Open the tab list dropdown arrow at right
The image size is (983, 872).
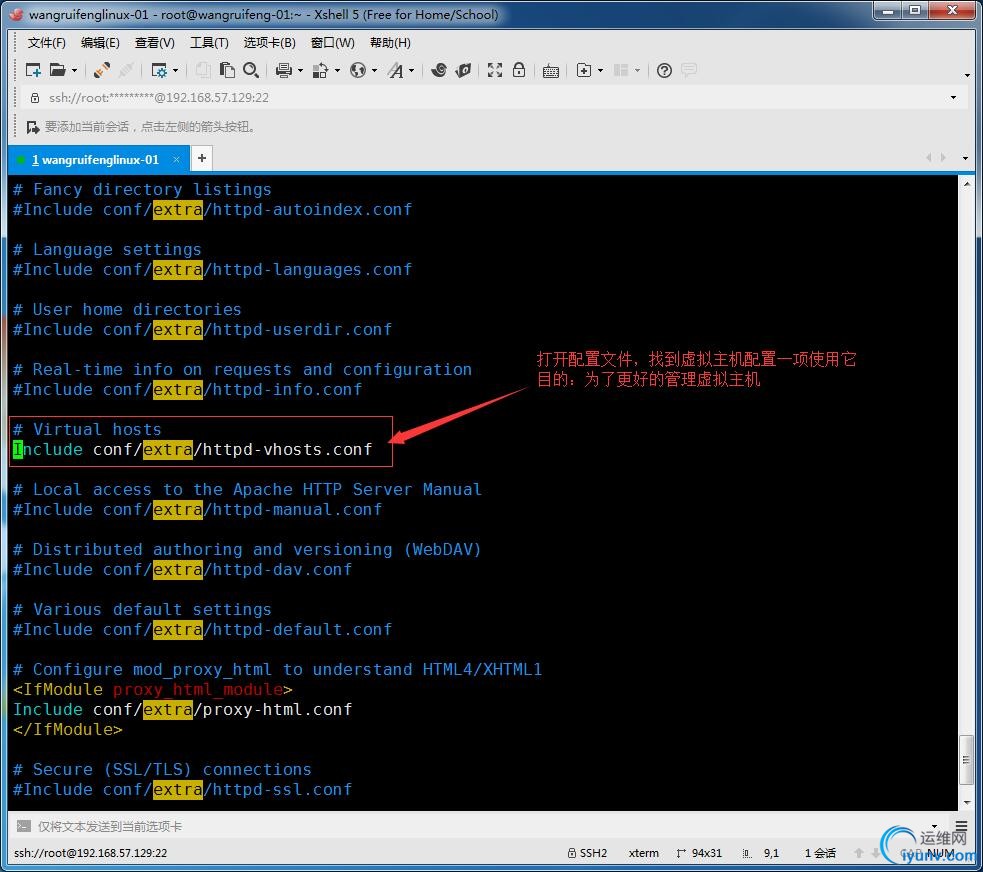click(x=965, y=158)
